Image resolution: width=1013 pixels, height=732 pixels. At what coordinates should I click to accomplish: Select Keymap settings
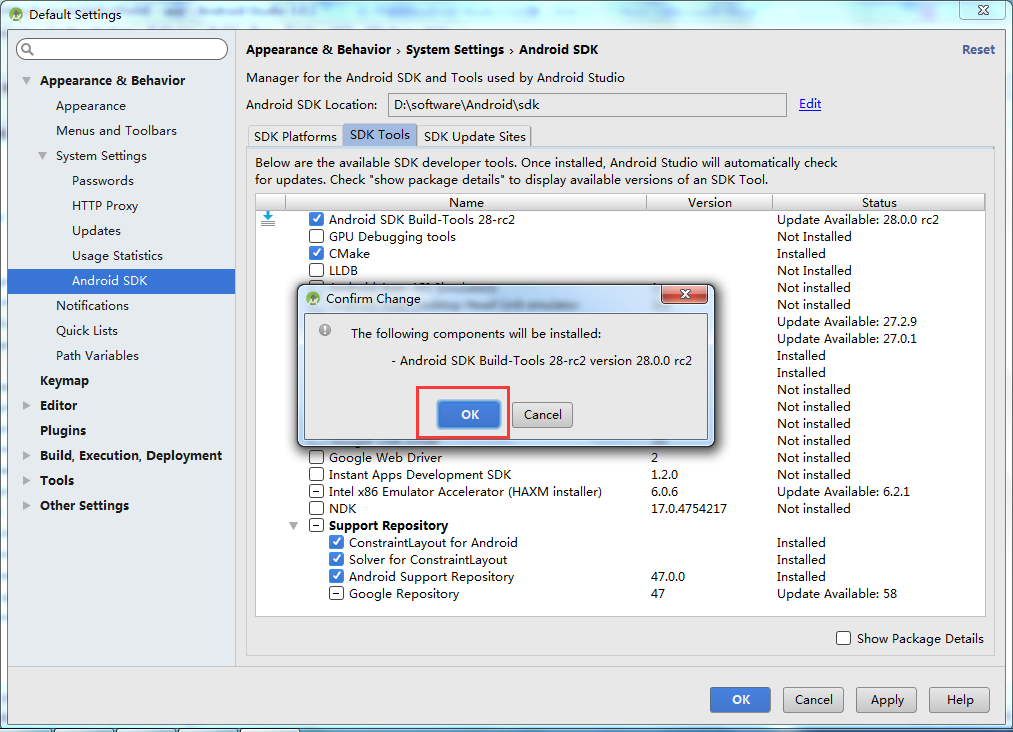point(64,381)
